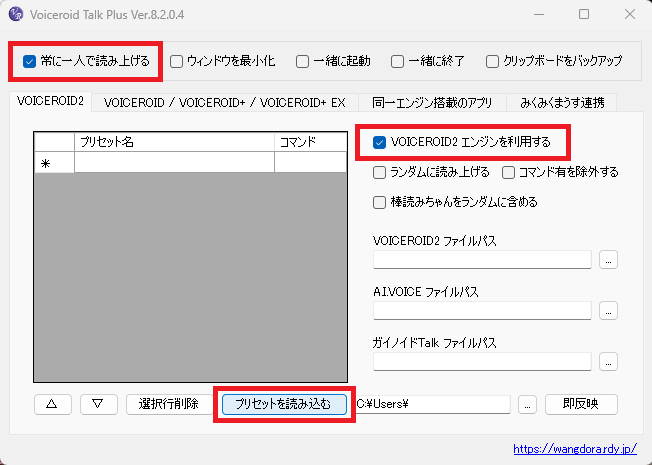Browse for A.I.VOICE ファイルパス

(x=608, y=311)
